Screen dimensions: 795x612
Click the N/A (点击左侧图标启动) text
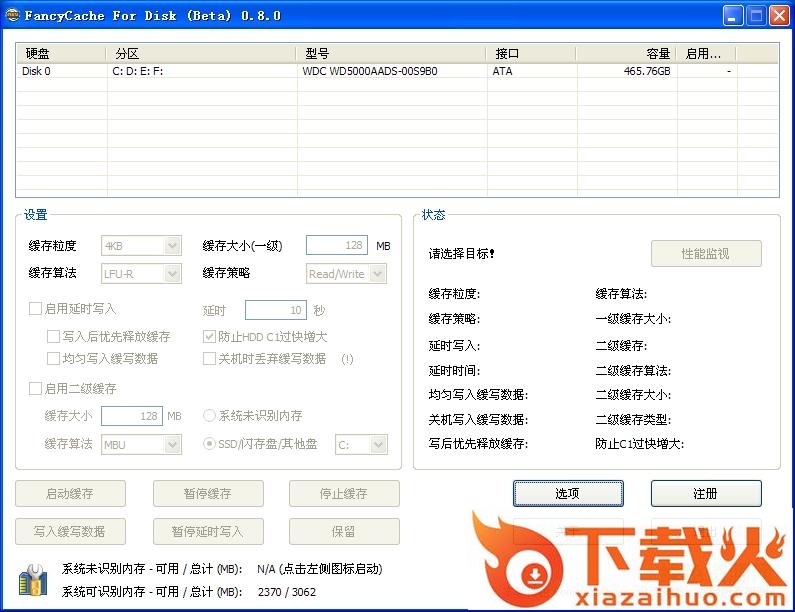point(320,569)
